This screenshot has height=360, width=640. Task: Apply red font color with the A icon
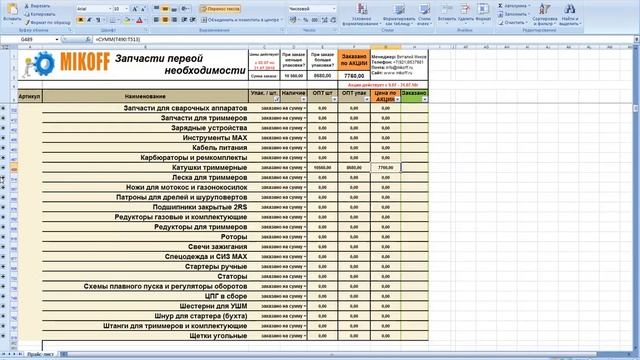(139, 20)
